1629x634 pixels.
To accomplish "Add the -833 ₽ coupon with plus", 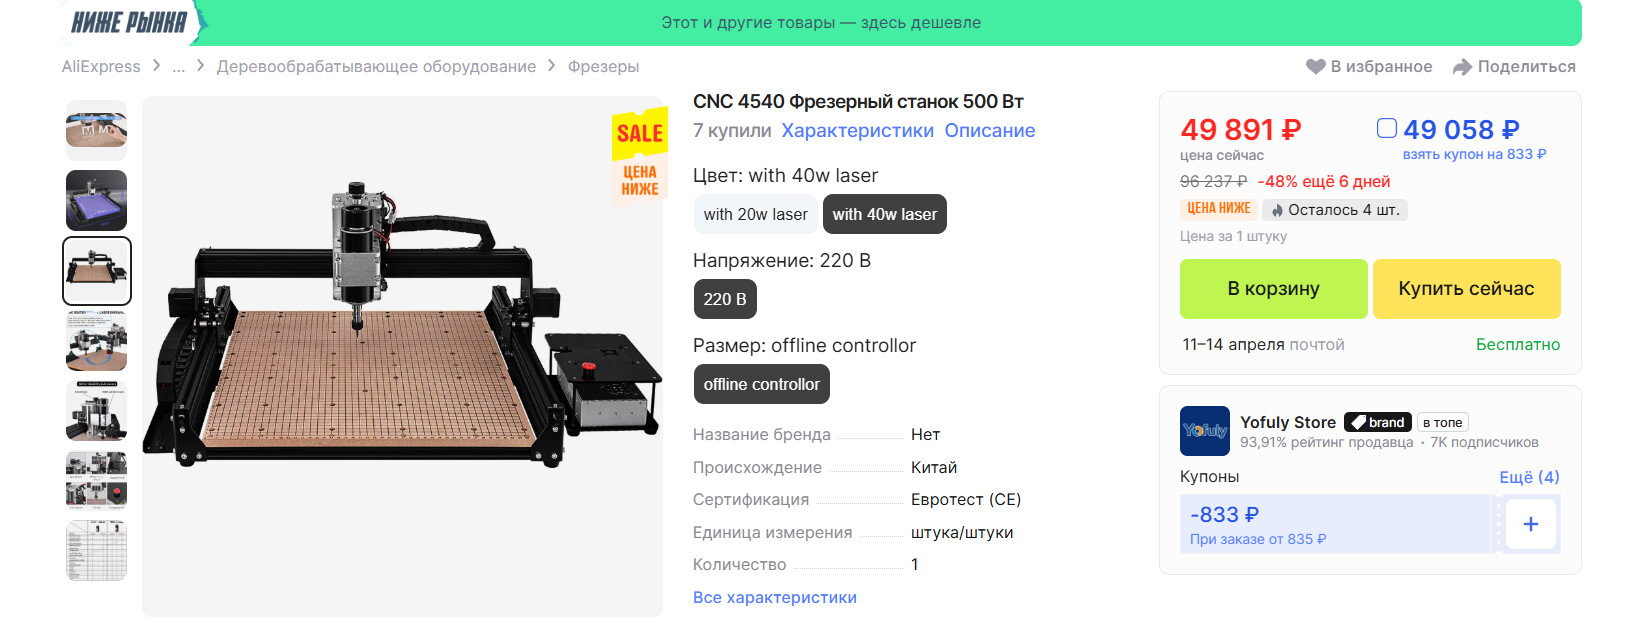I will (x=1530, y=524).
